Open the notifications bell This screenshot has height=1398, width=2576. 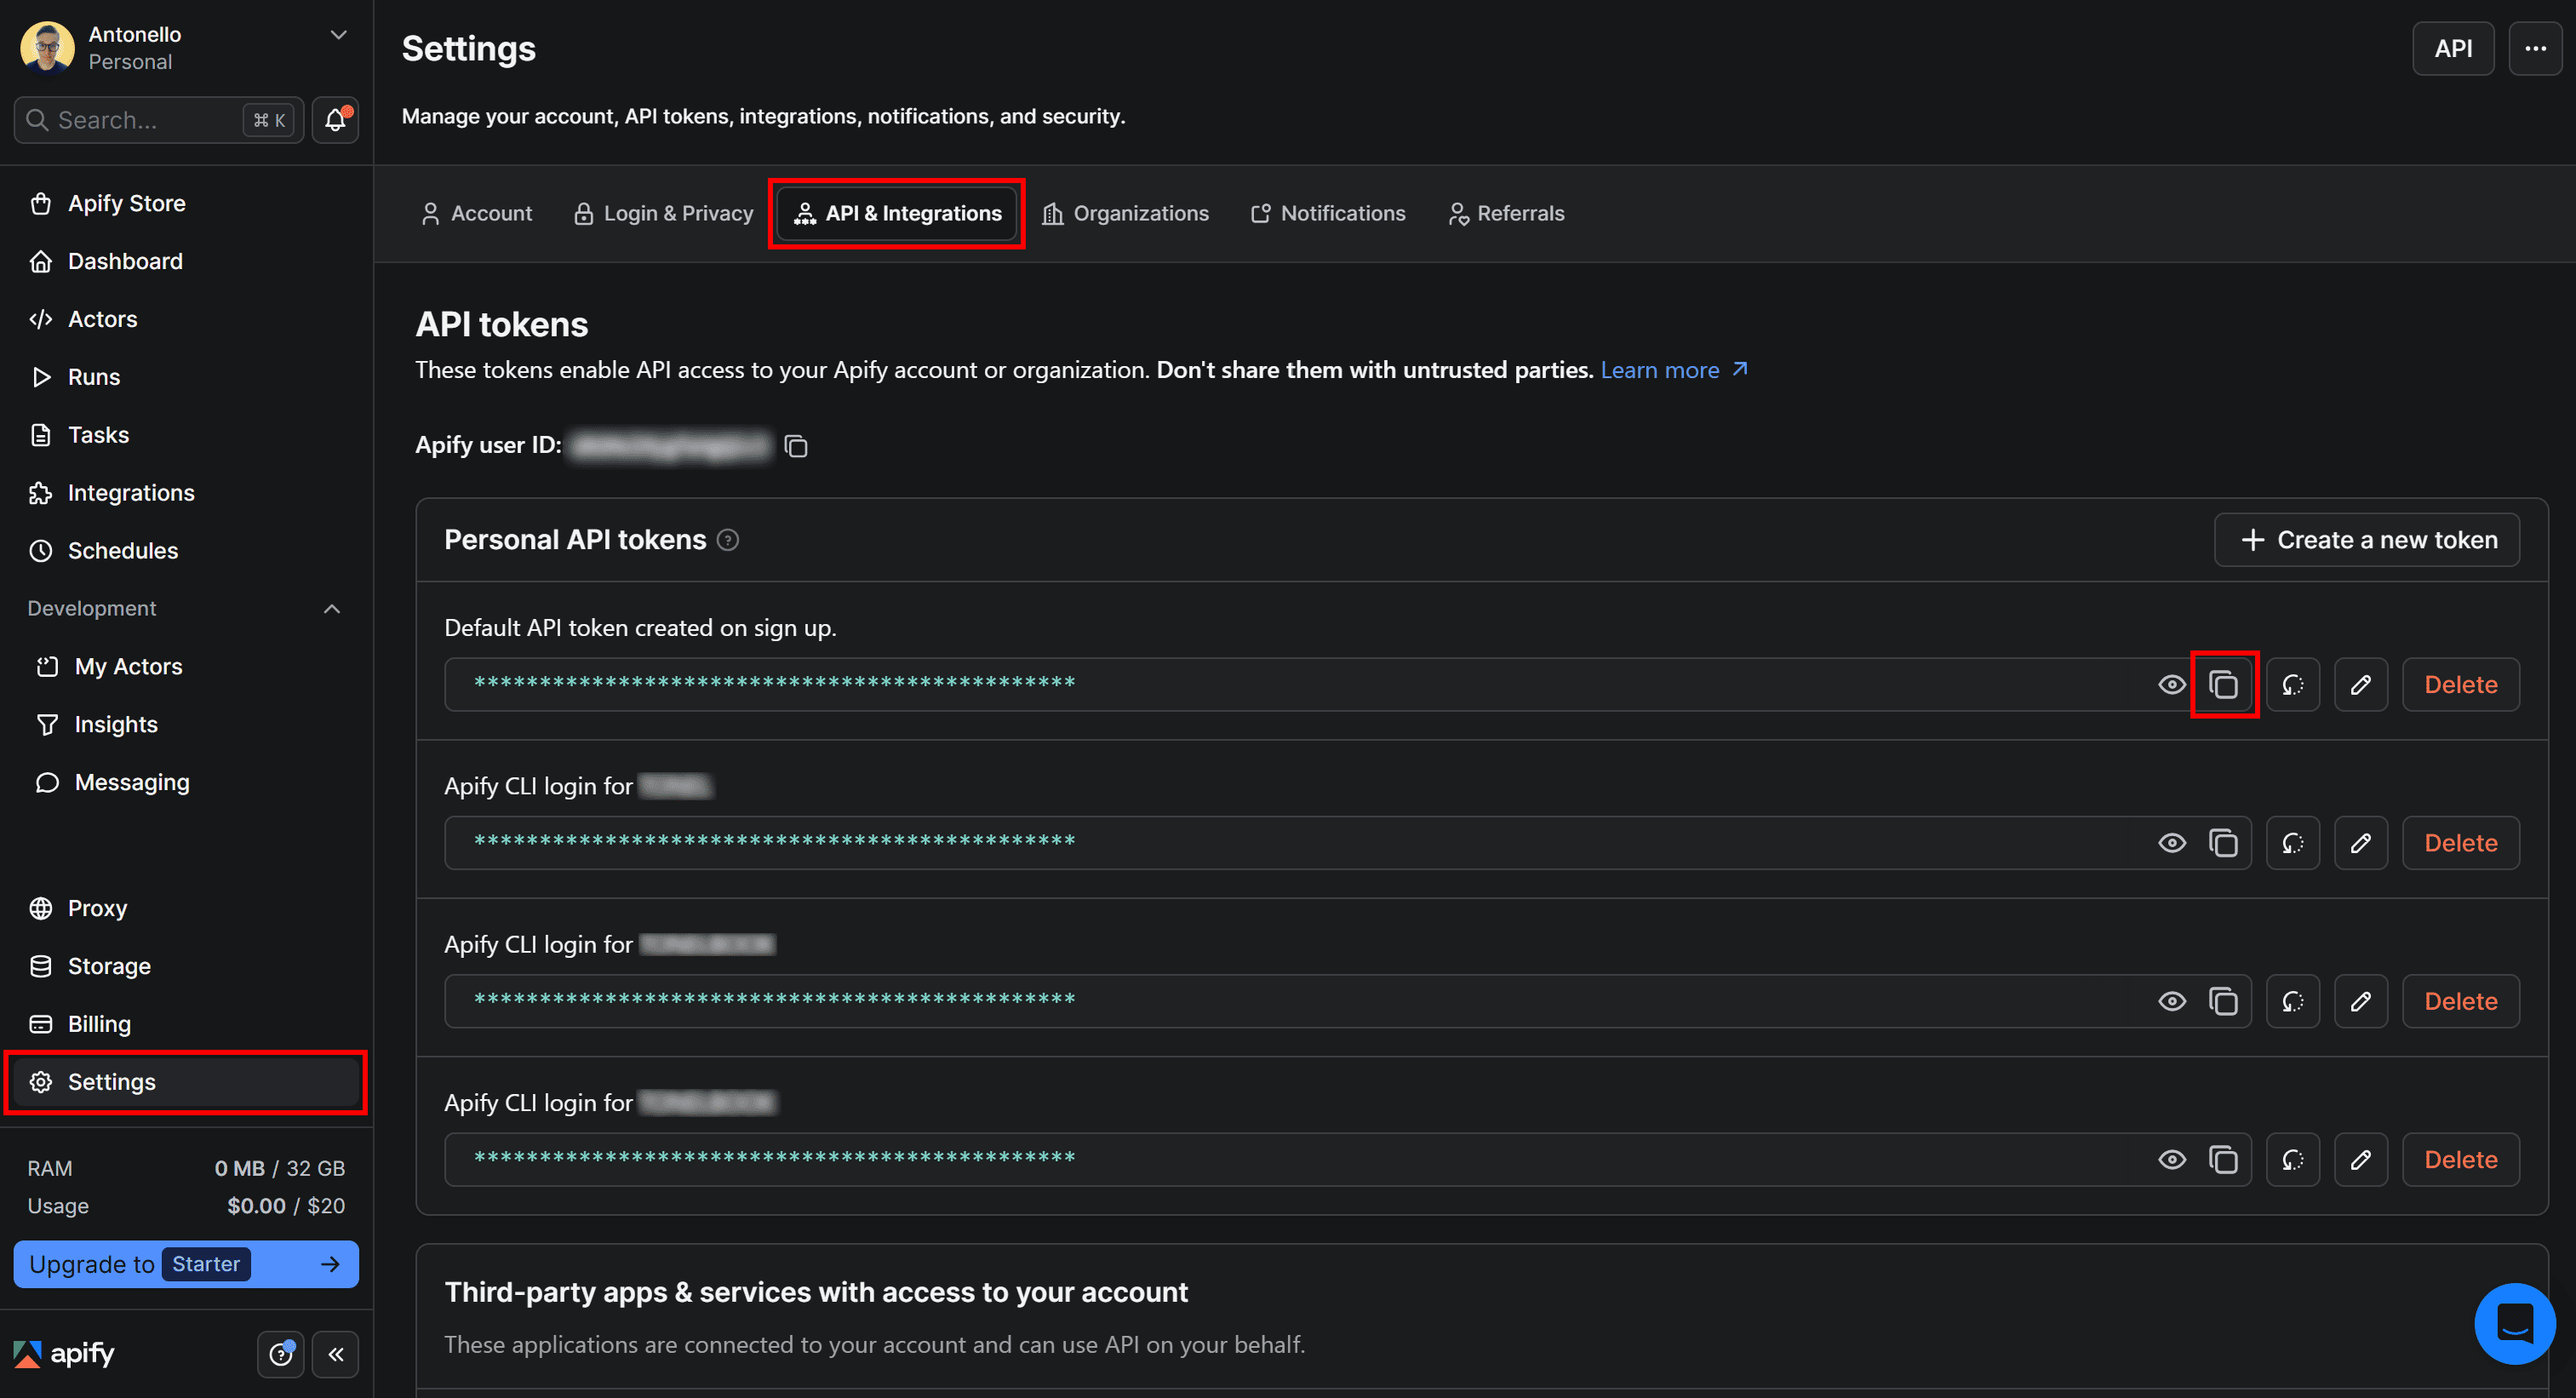[x=336, y=120]
